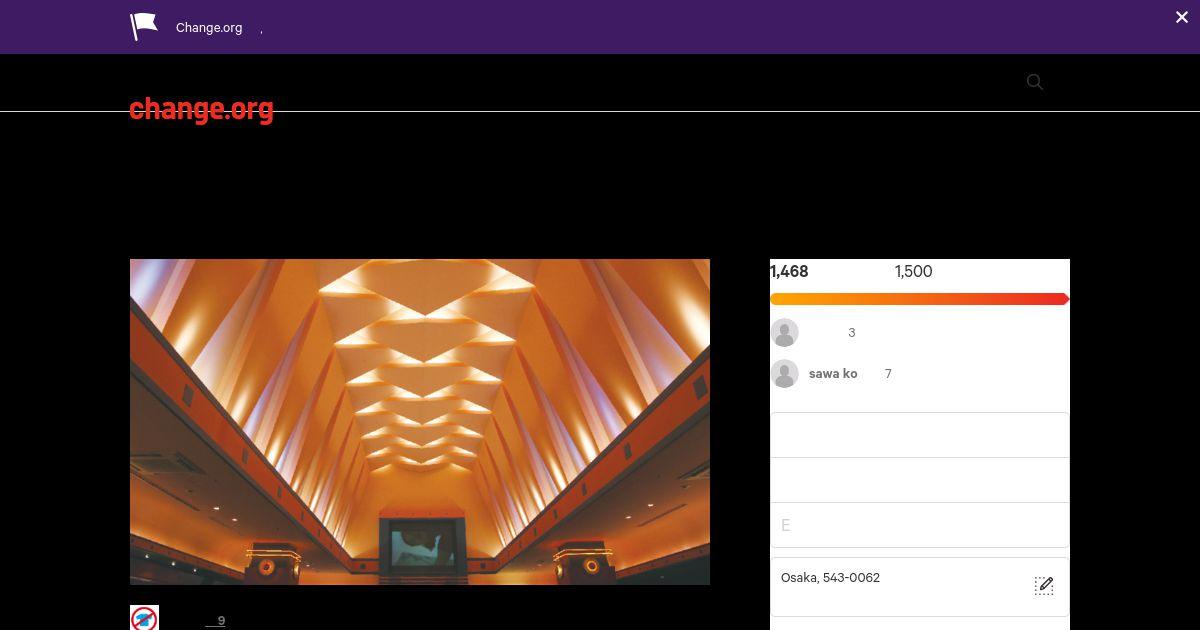
Task: Click the petition starter's red circle avatar
Action: click(x=144, y=618)
